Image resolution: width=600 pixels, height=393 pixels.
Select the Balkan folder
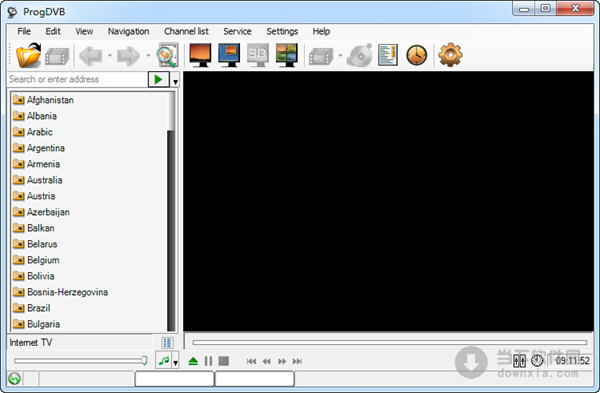point(34,228)
